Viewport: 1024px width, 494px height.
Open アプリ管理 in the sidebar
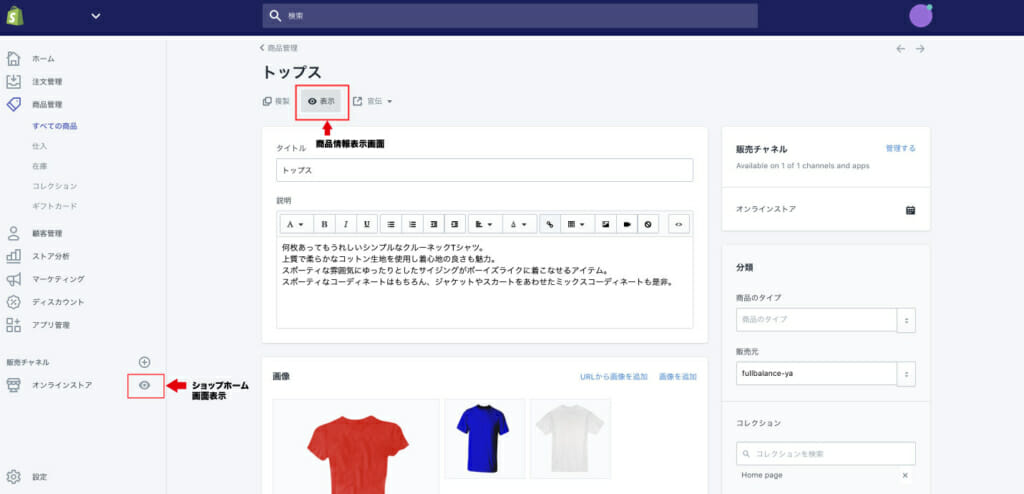(x=50, y=325)
